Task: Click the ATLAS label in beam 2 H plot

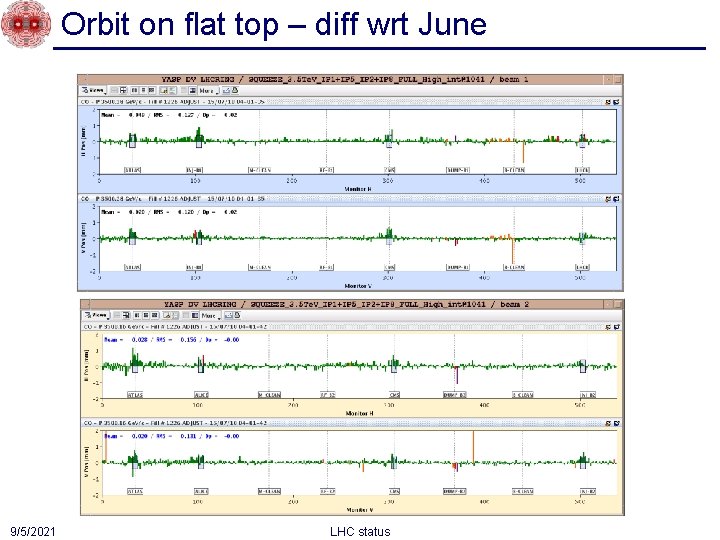Action: tap(135, 395)
